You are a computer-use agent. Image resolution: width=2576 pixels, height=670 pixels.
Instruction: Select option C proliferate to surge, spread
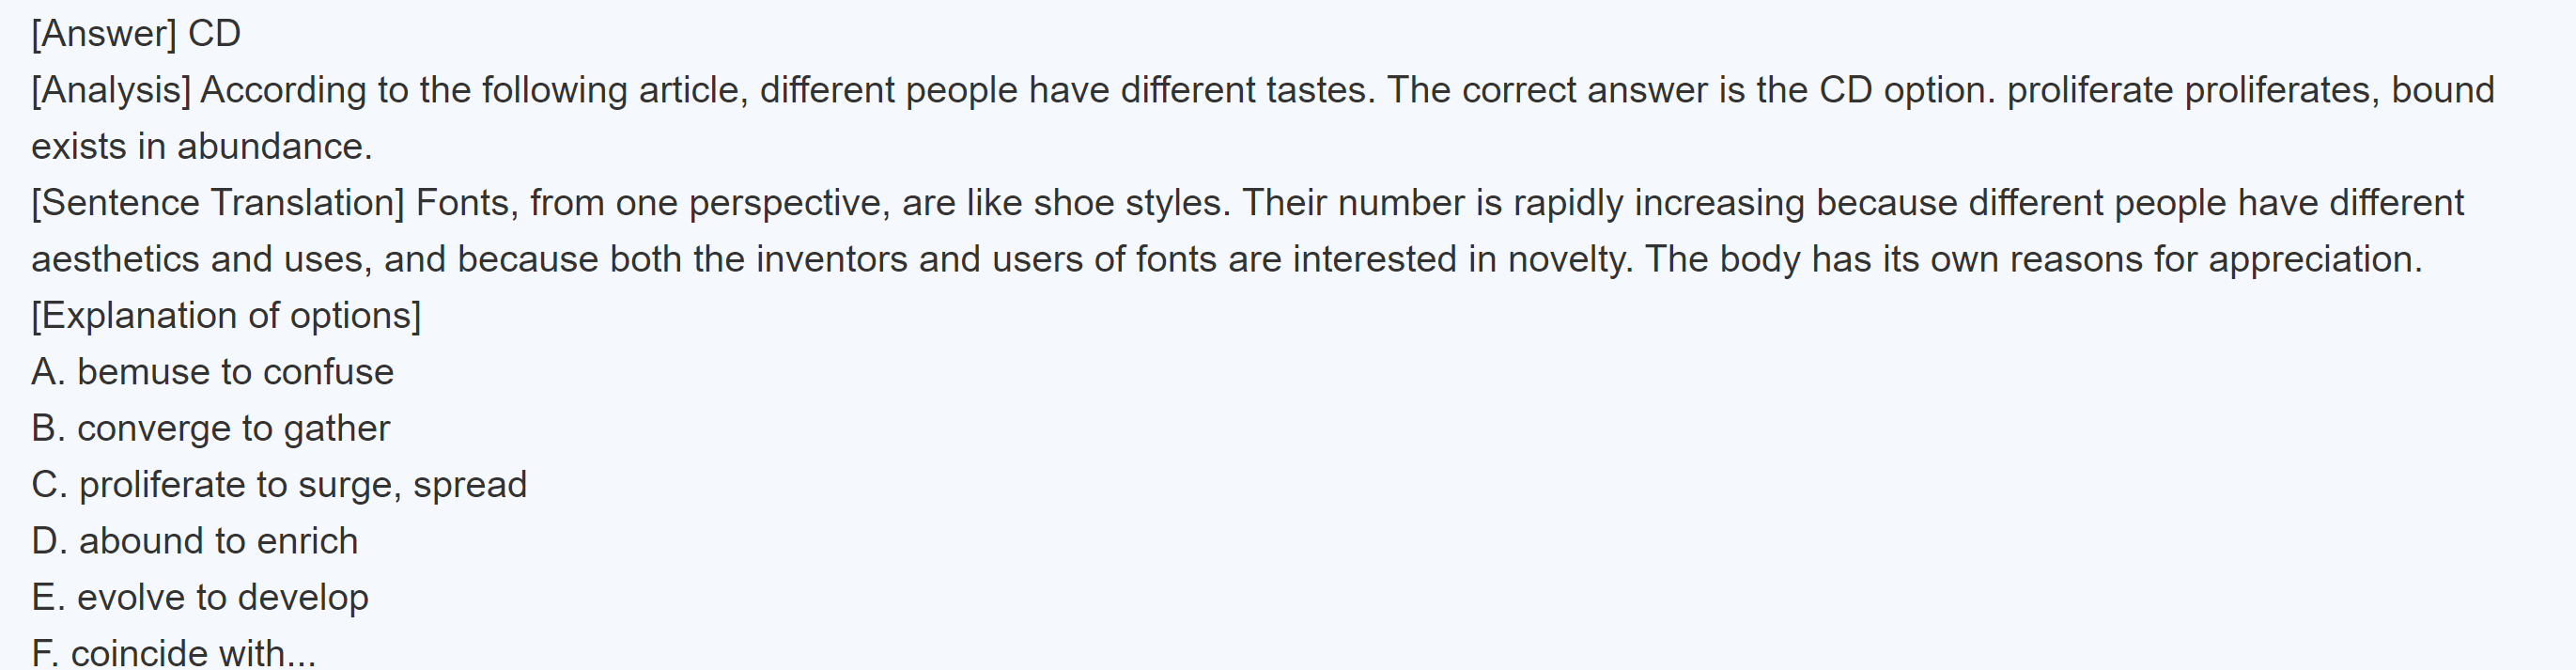(279, 485)
